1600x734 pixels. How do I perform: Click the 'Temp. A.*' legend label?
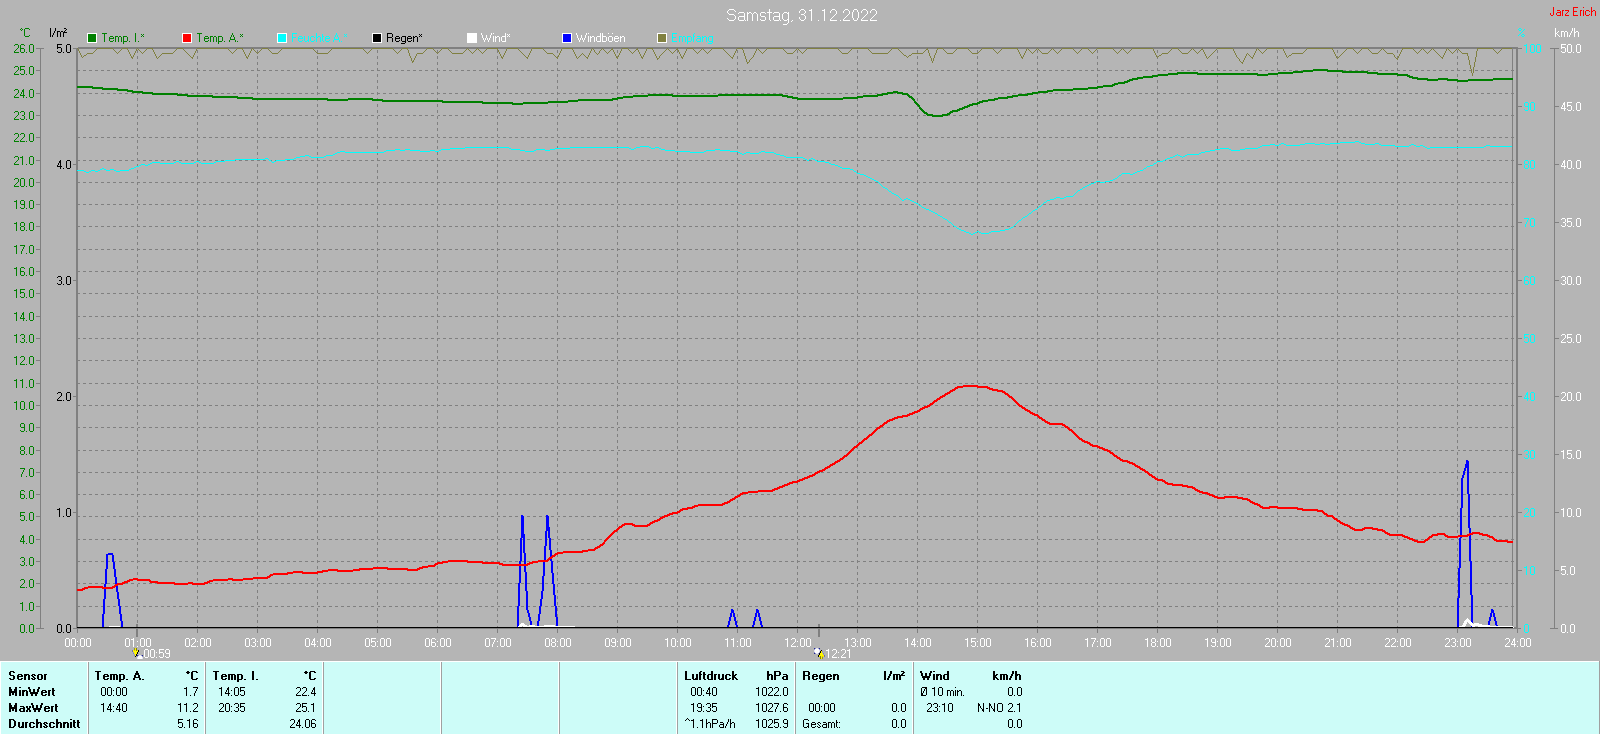[219, 38]
